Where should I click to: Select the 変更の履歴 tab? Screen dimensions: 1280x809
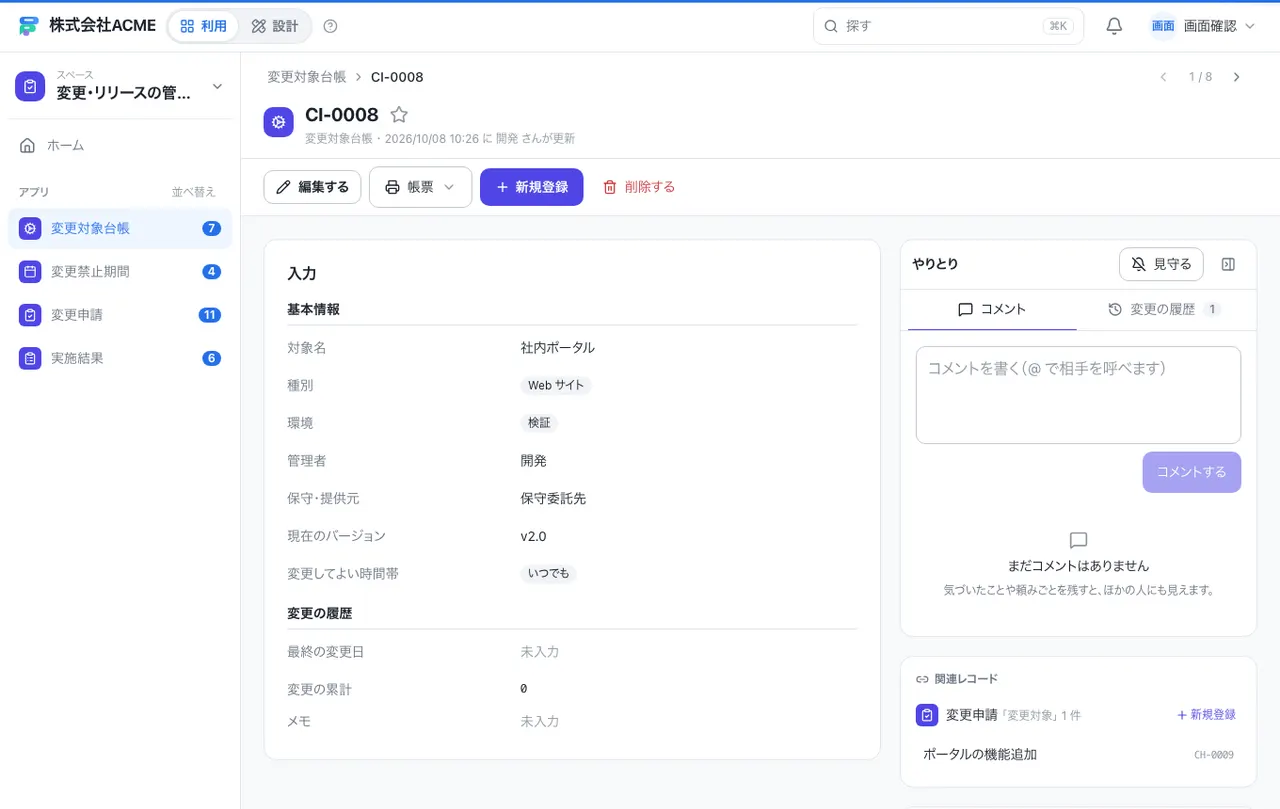point(1164,310)
